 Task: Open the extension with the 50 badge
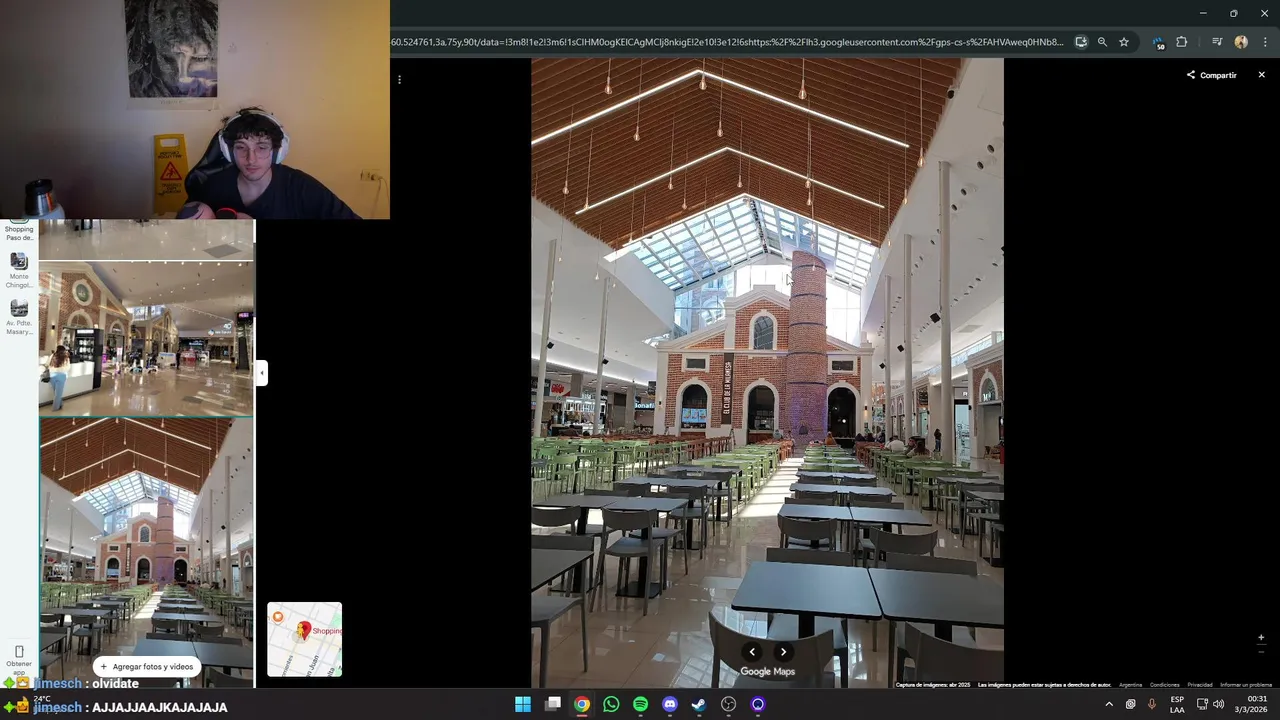tap(1159, 43)
